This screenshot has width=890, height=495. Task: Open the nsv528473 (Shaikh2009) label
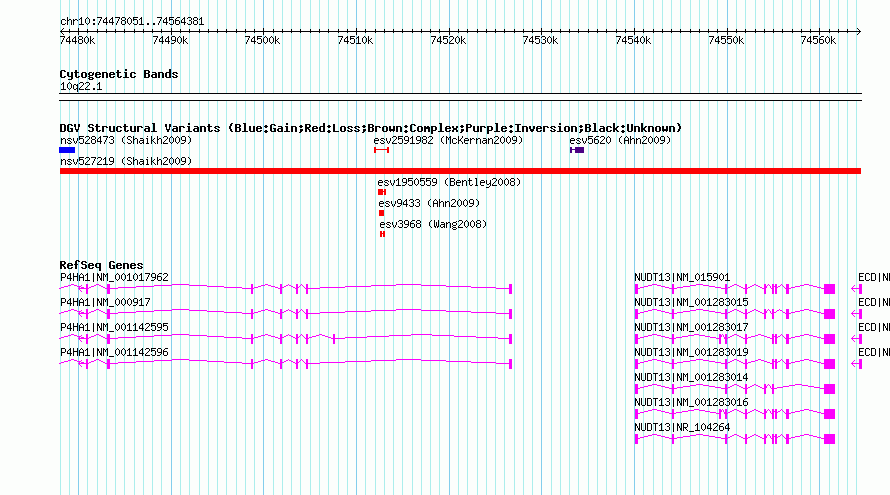tap(126, 140)
